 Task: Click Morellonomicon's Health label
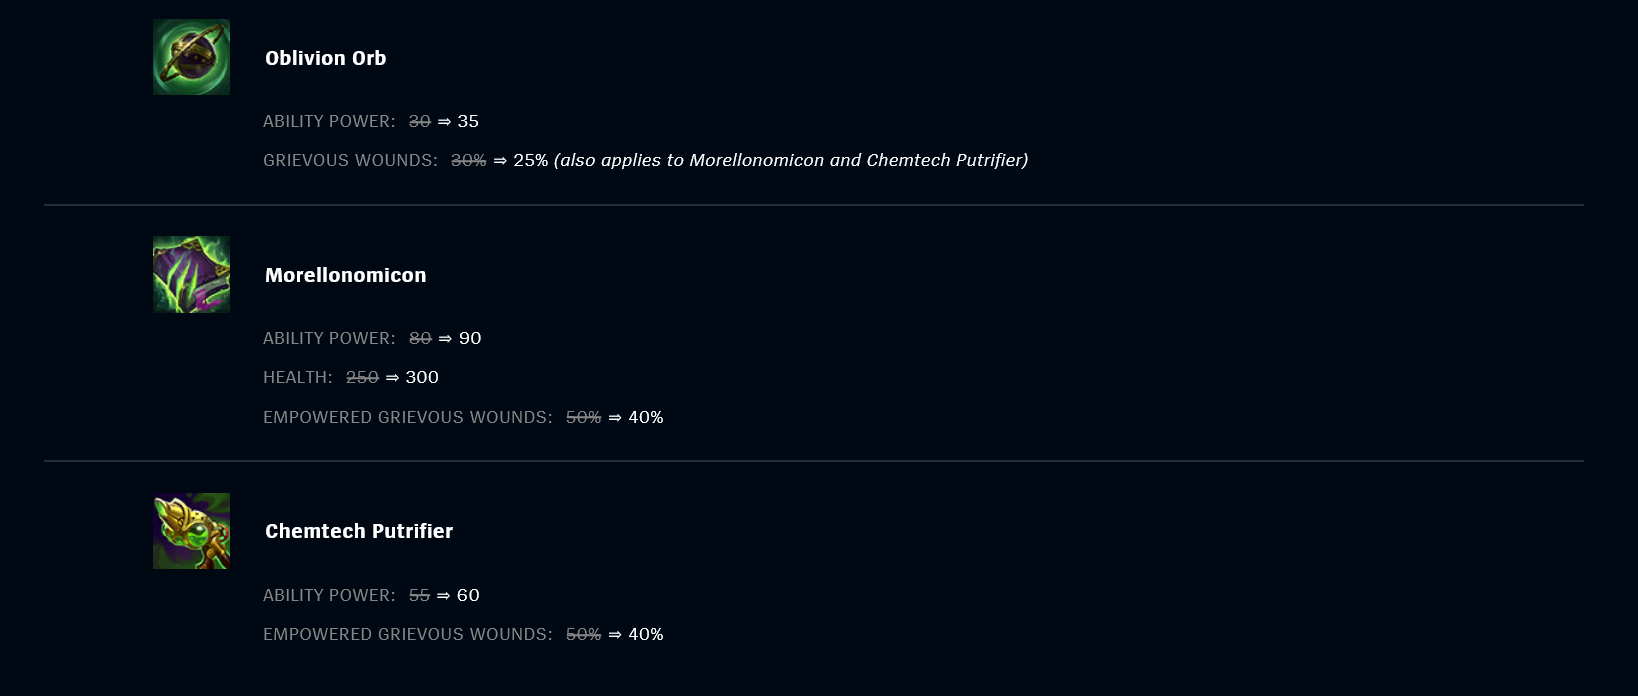pos(298,377)
